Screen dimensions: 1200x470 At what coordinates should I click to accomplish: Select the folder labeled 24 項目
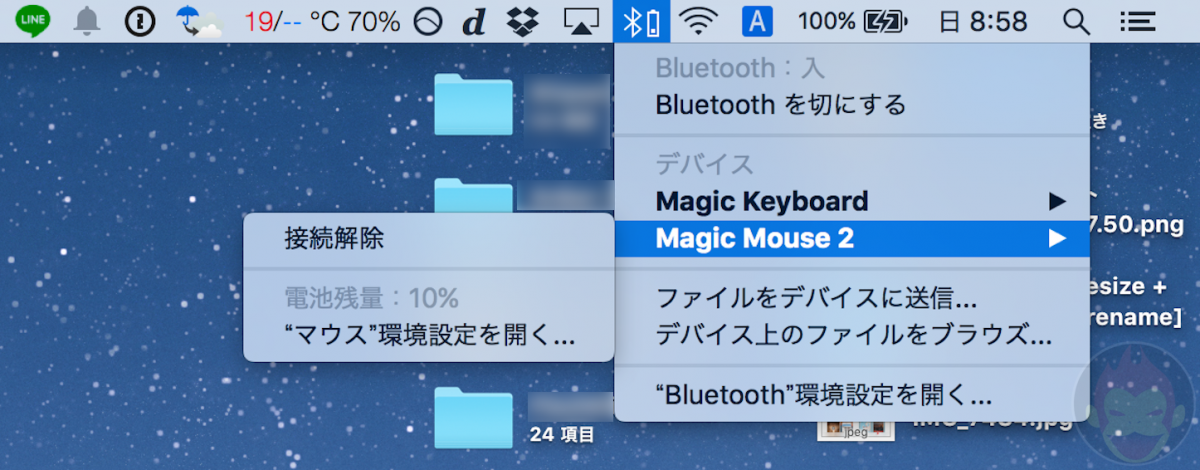[474, 417]
